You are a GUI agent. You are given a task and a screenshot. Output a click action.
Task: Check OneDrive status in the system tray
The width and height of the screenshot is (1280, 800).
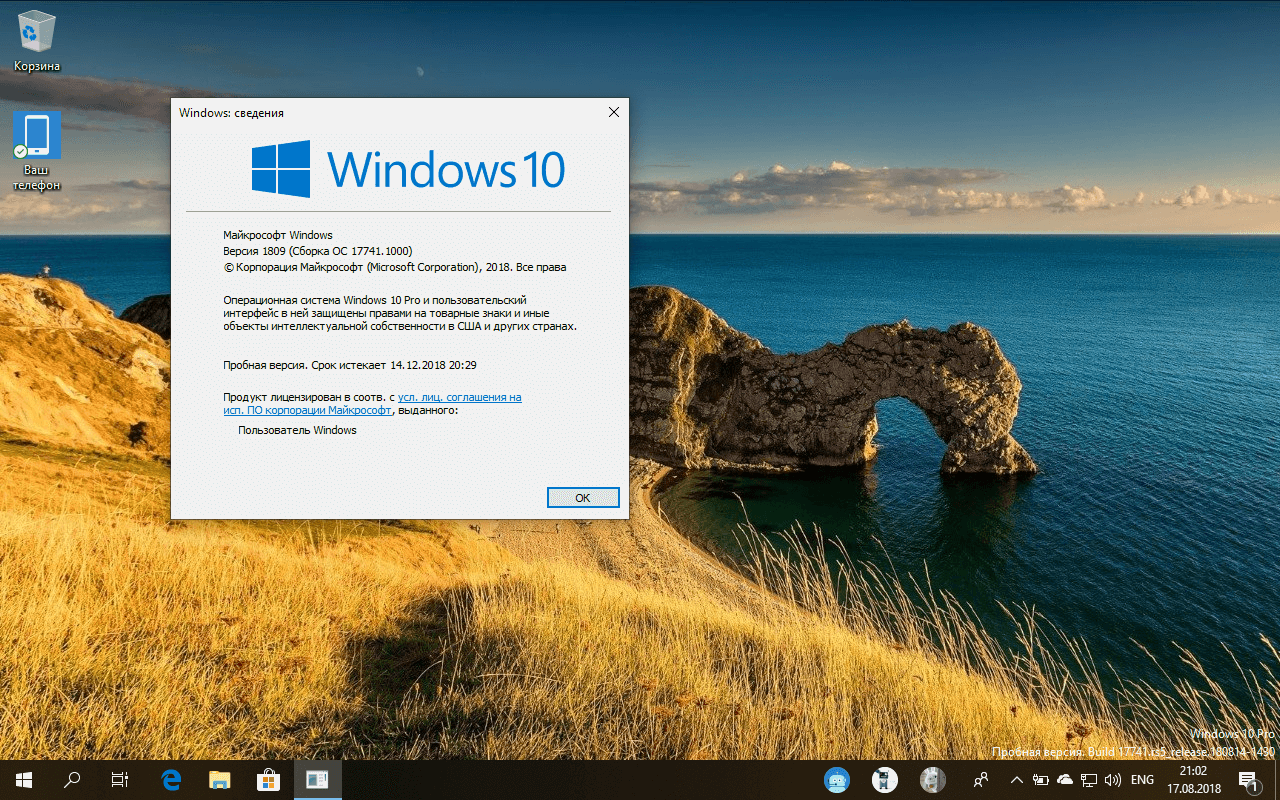(1064, 779)
